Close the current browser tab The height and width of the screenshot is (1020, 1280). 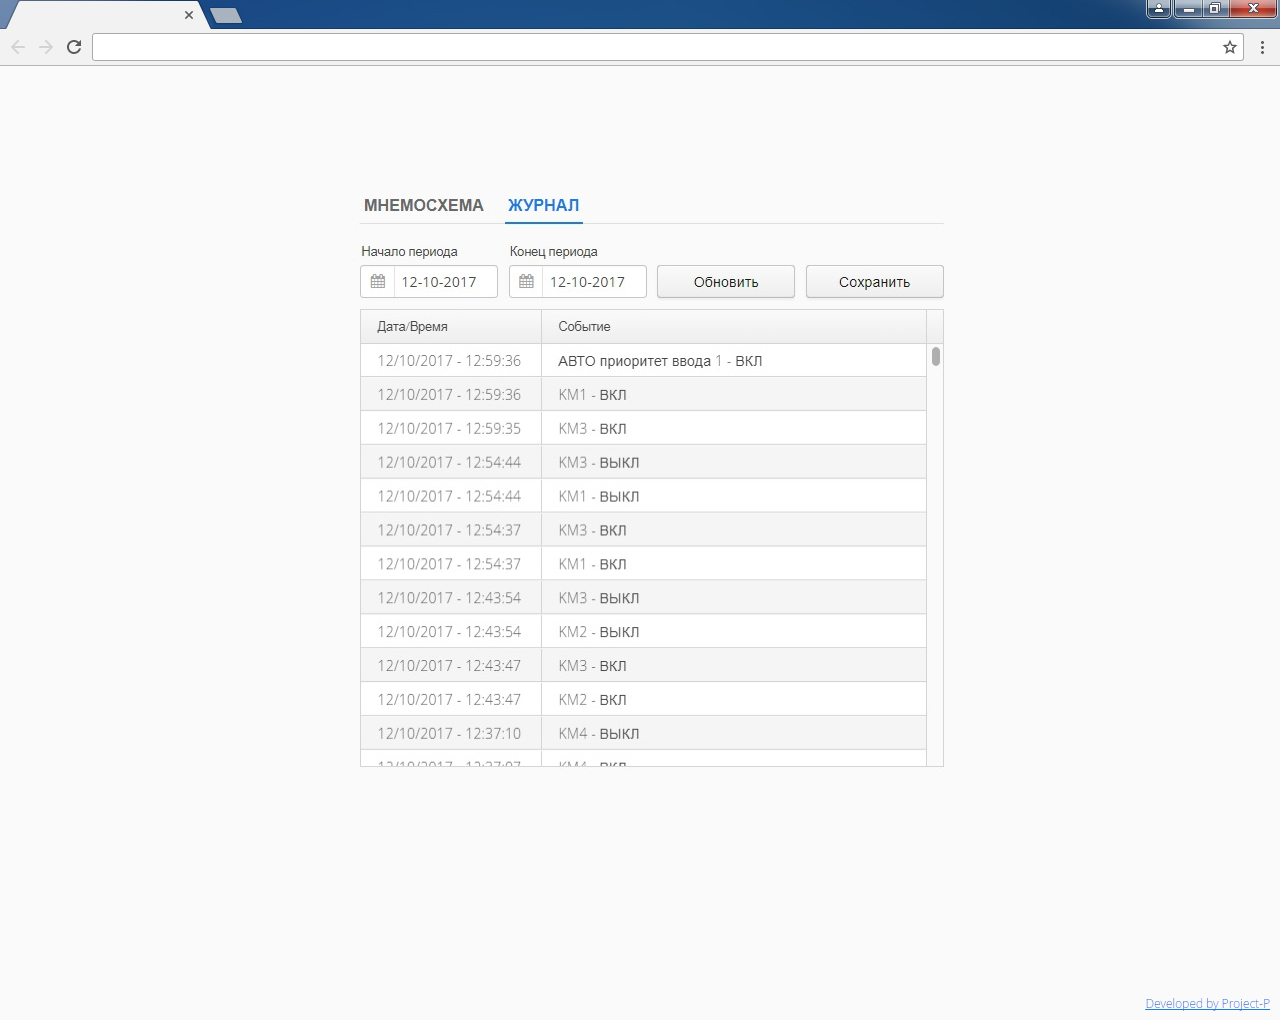[189, 15]
